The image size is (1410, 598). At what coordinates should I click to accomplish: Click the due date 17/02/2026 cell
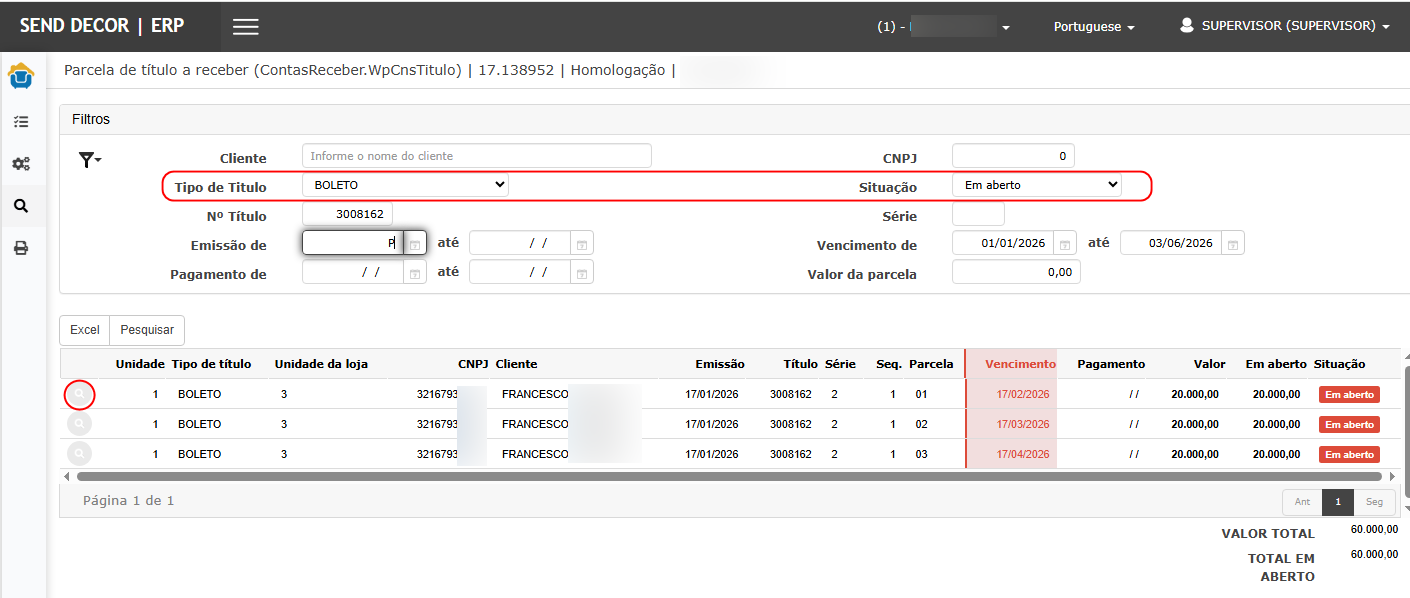point(1023,395)
